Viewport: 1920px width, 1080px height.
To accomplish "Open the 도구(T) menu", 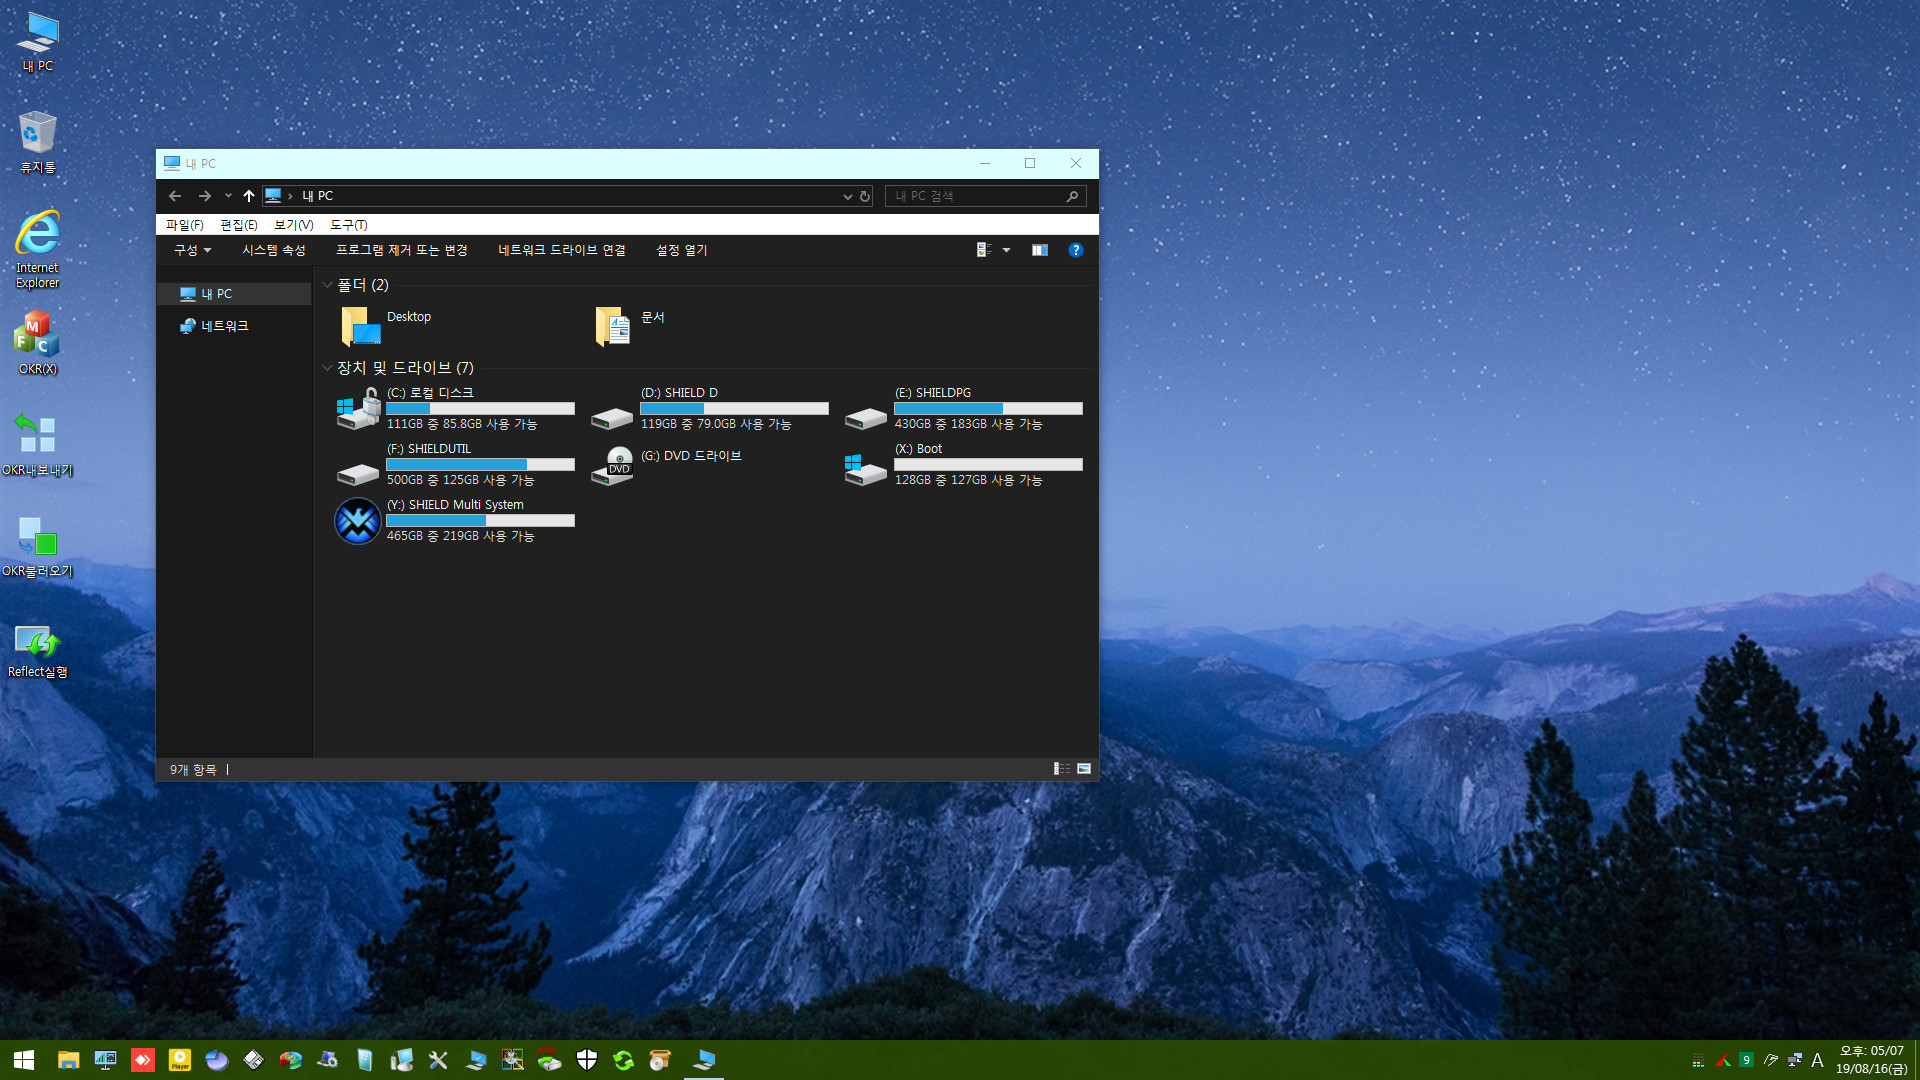I will 349,225.
